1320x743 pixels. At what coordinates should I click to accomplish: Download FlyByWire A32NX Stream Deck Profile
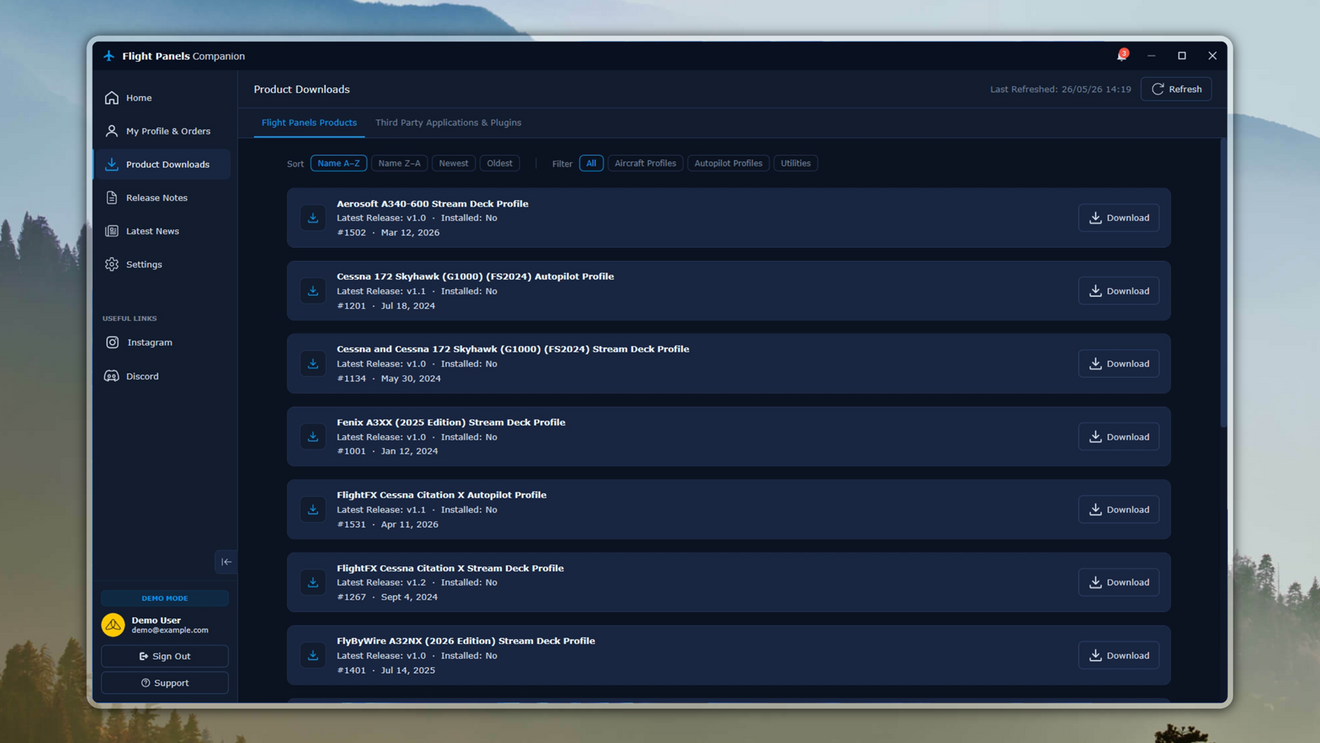[x=1119, y=655]
